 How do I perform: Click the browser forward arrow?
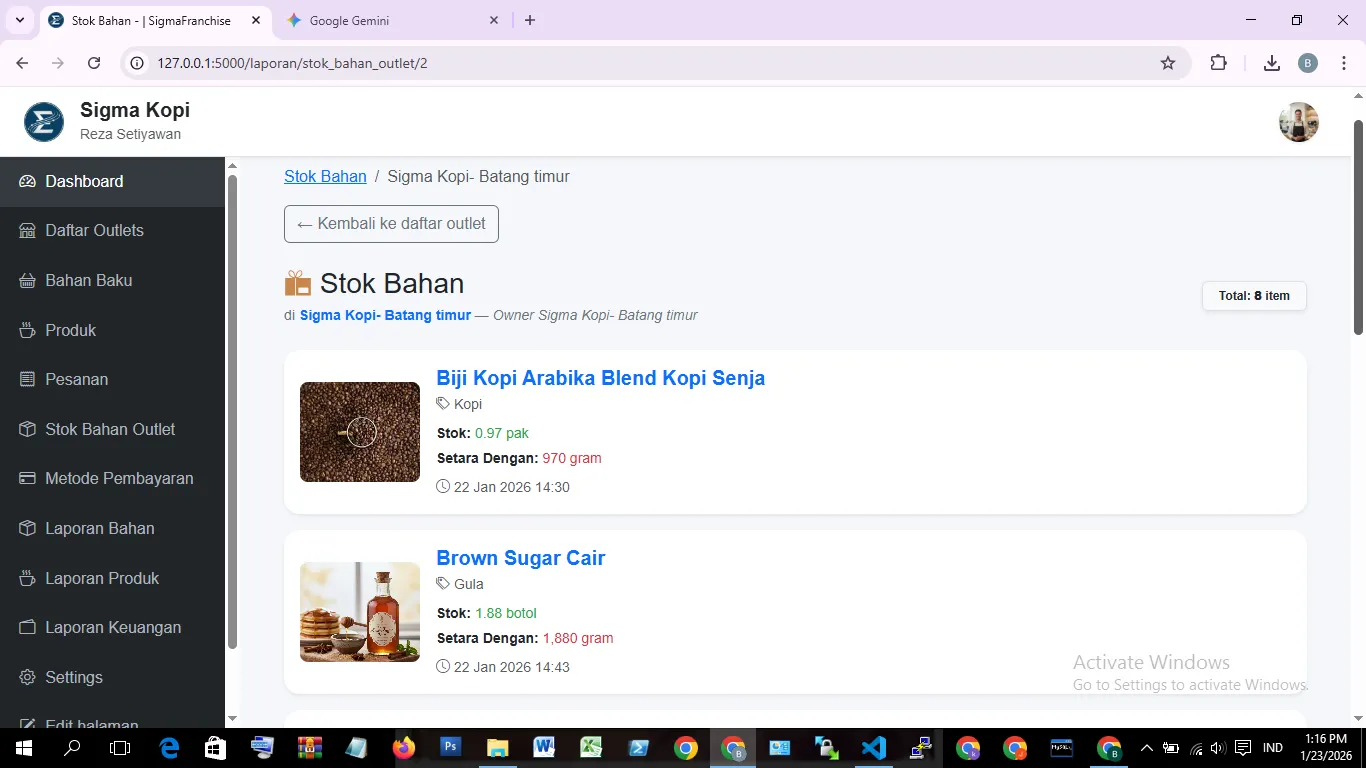point(58,63)
